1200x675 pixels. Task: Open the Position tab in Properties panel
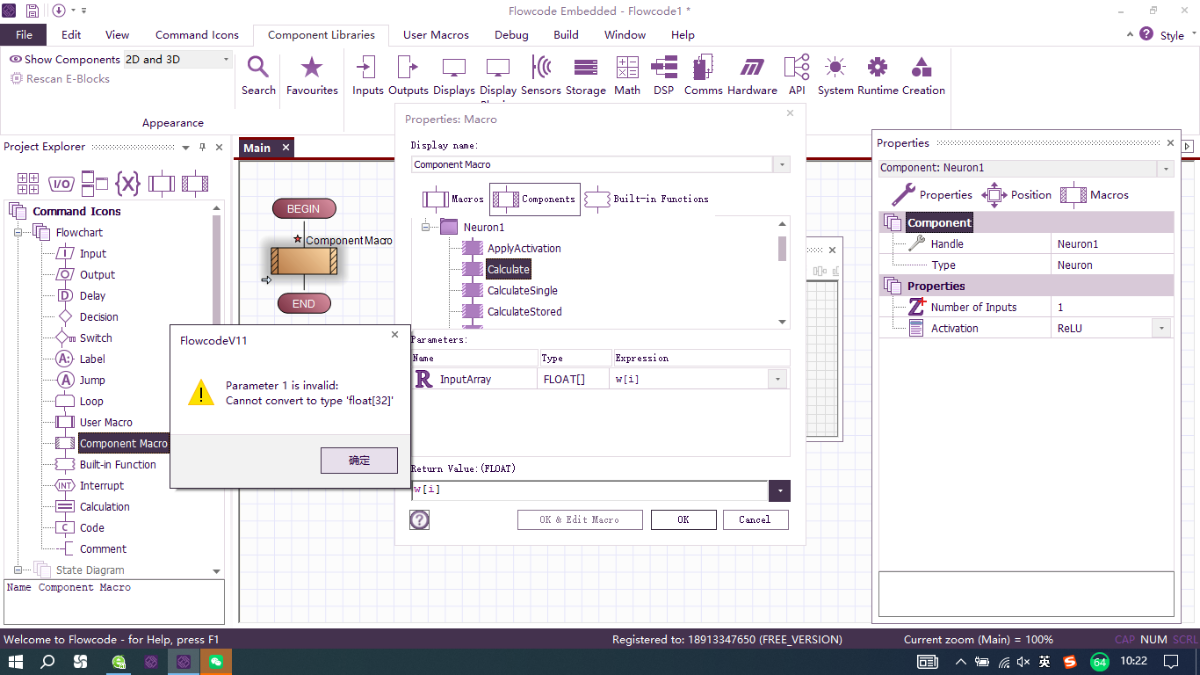point(1018,195)
